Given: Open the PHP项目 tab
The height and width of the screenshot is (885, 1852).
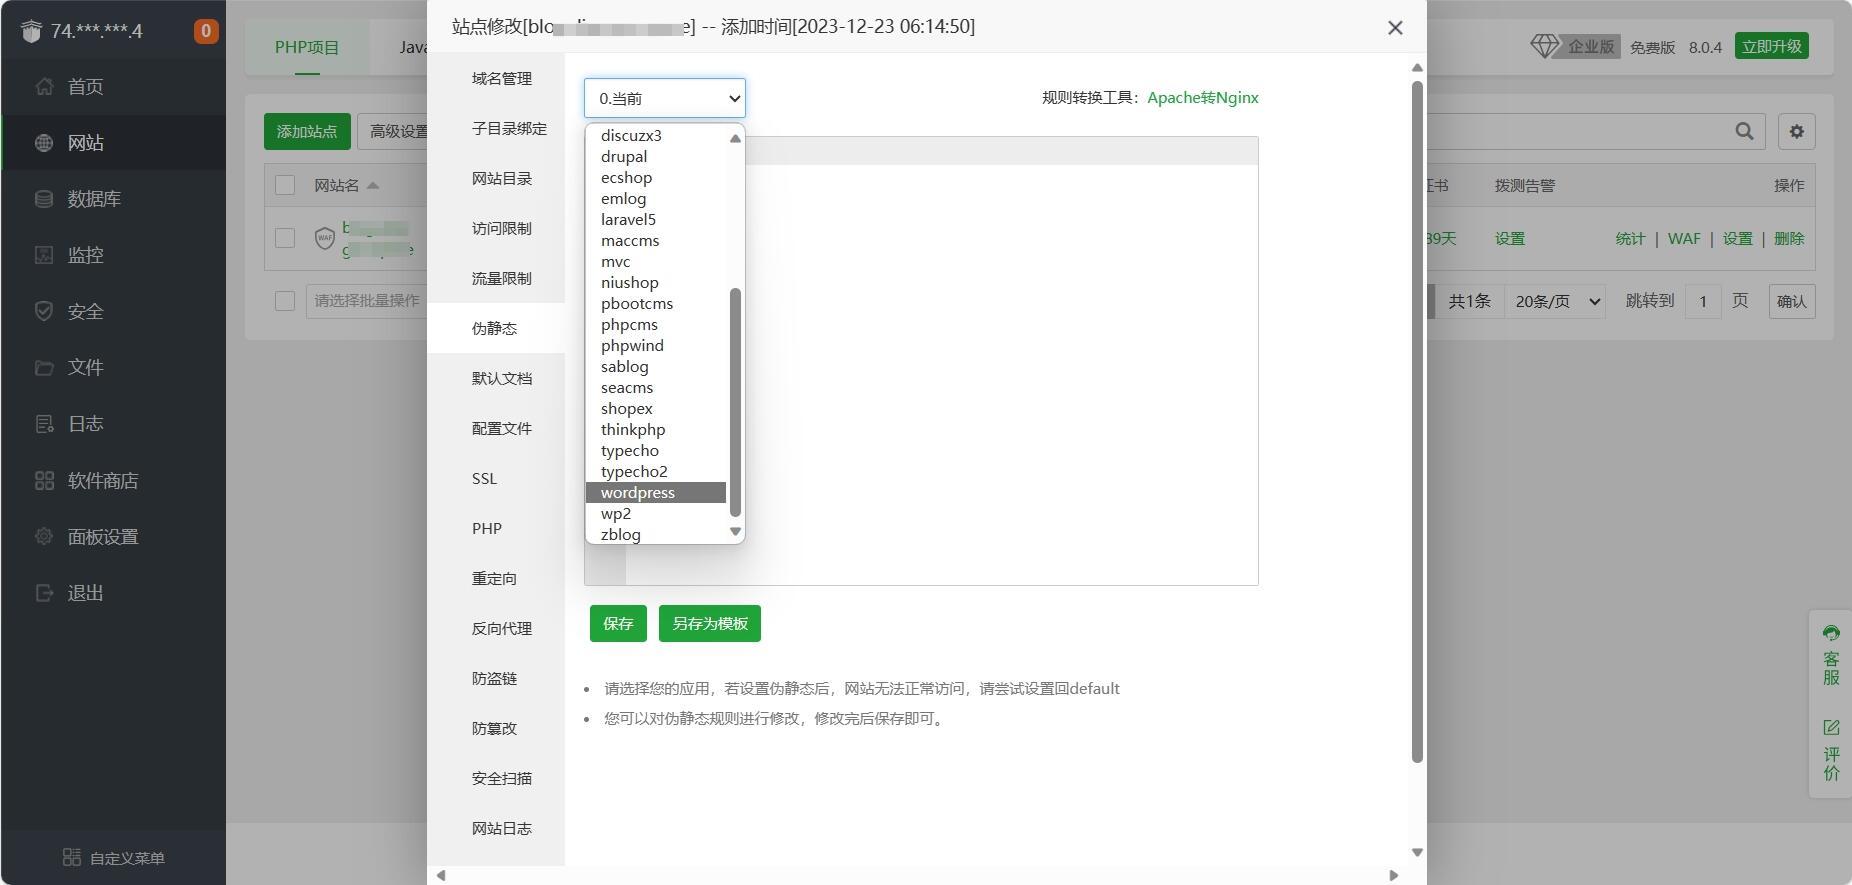Looking at the screenshot, I should pyautogui.click(x=307, y=47).
